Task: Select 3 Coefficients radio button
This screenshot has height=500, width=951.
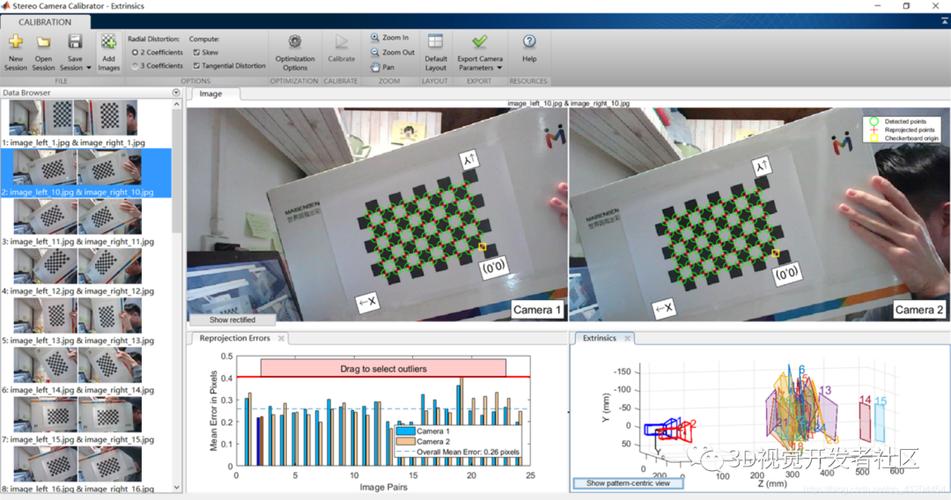Action: click(157, 66)
